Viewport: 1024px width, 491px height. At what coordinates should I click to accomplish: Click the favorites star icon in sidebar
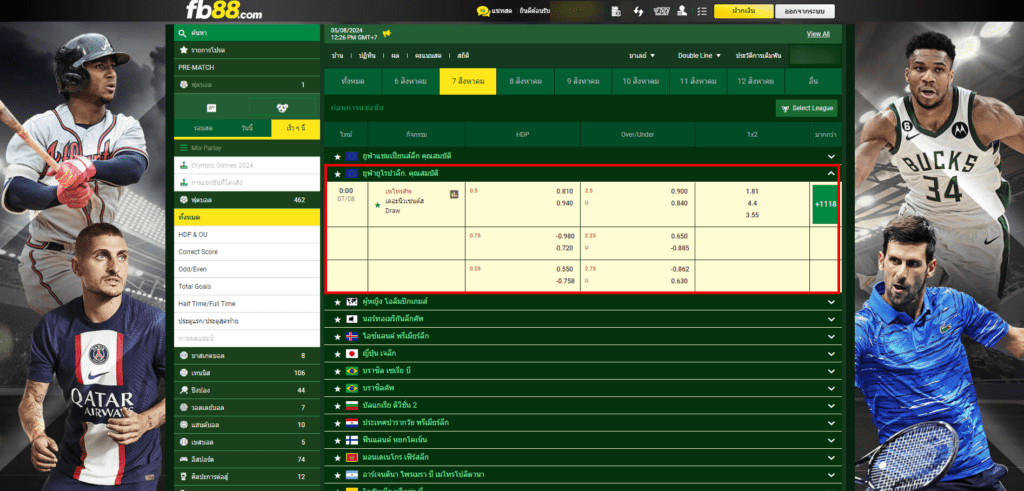point(184,50)
